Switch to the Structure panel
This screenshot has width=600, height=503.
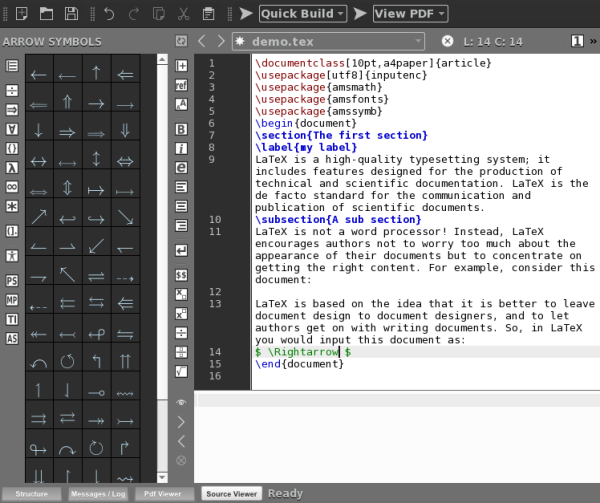coord(31,494)
